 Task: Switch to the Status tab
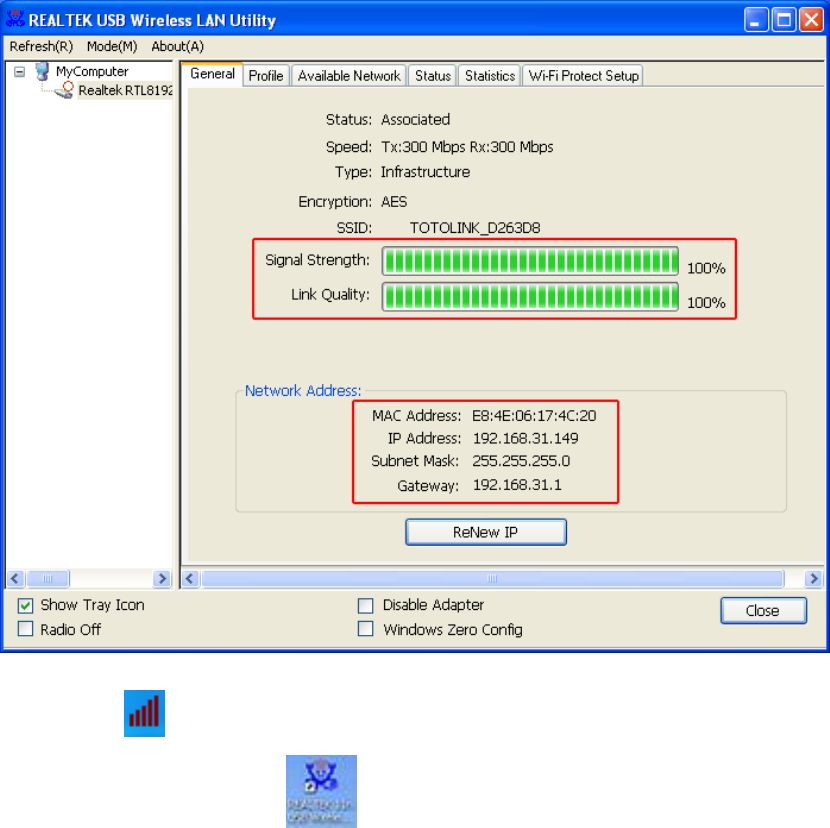(432, 76)
